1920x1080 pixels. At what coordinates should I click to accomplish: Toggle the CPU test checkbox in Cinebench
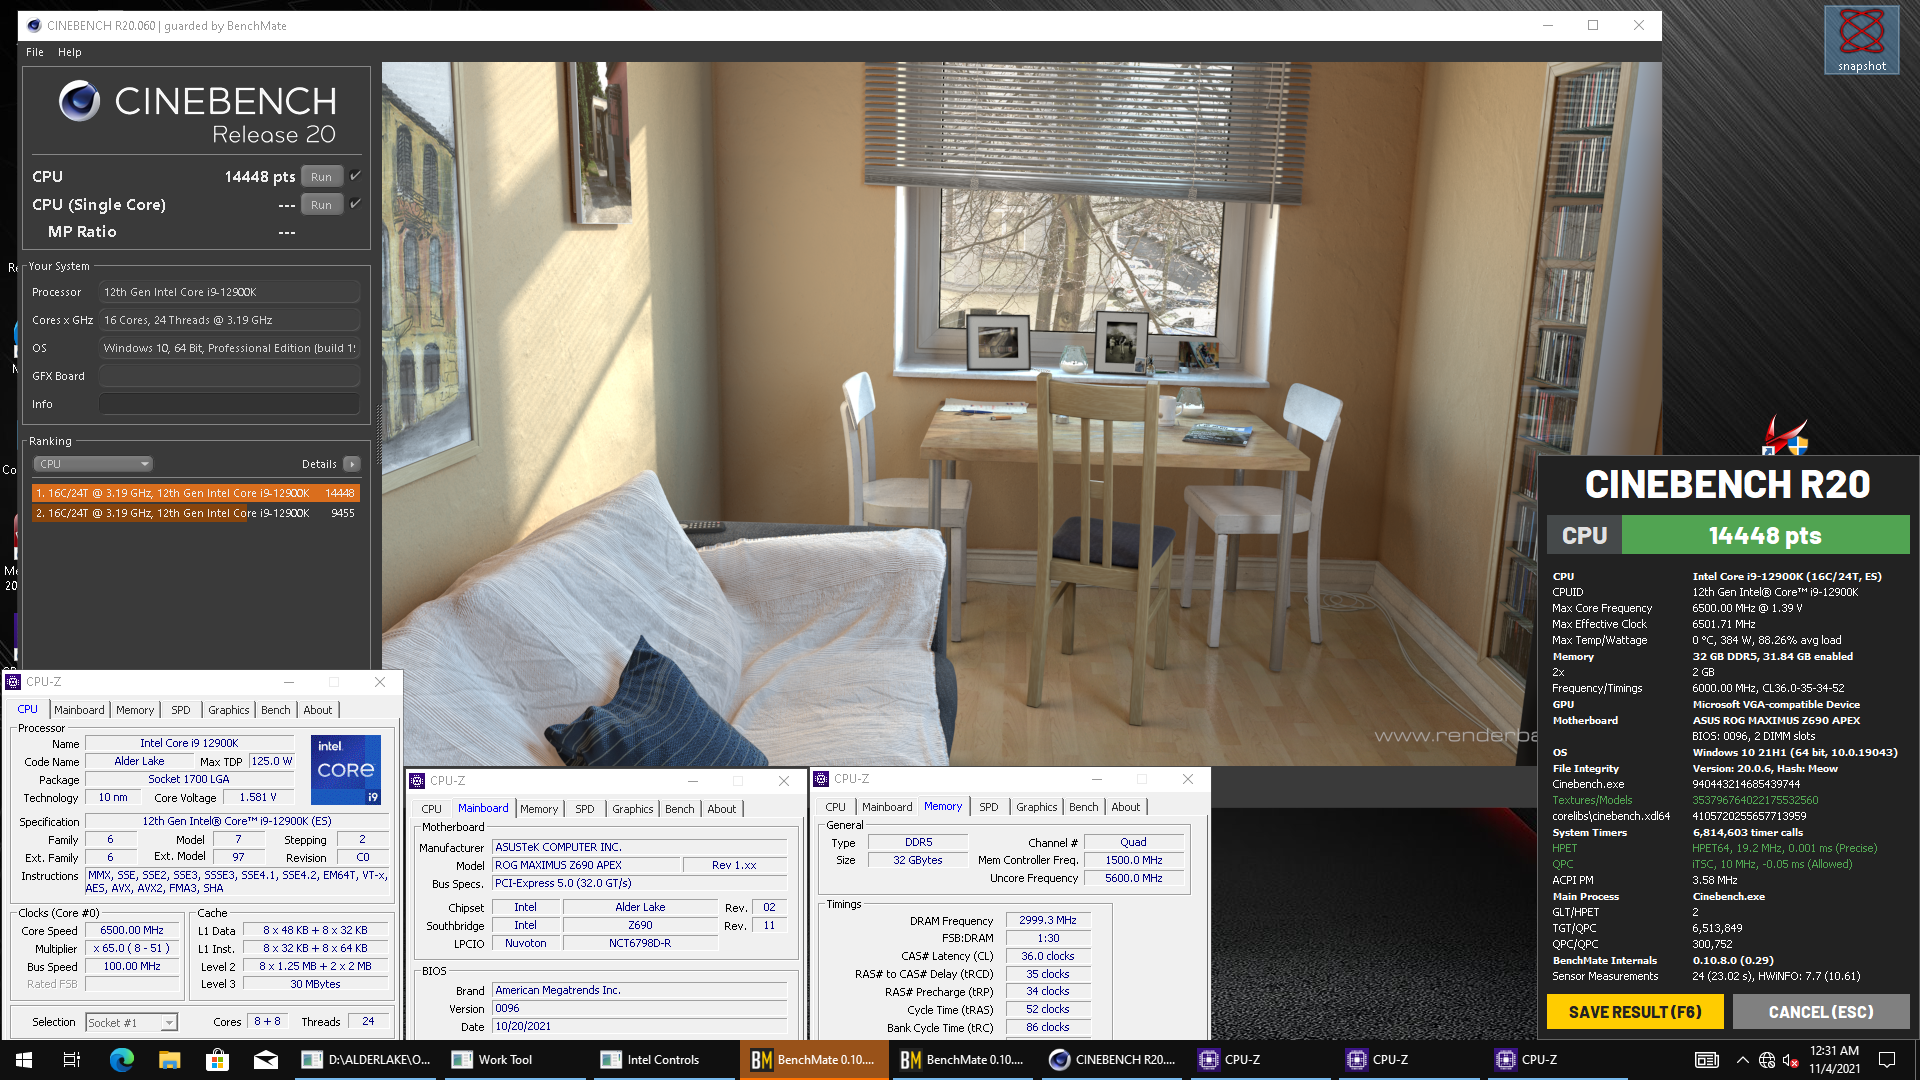tap(355, 176)
